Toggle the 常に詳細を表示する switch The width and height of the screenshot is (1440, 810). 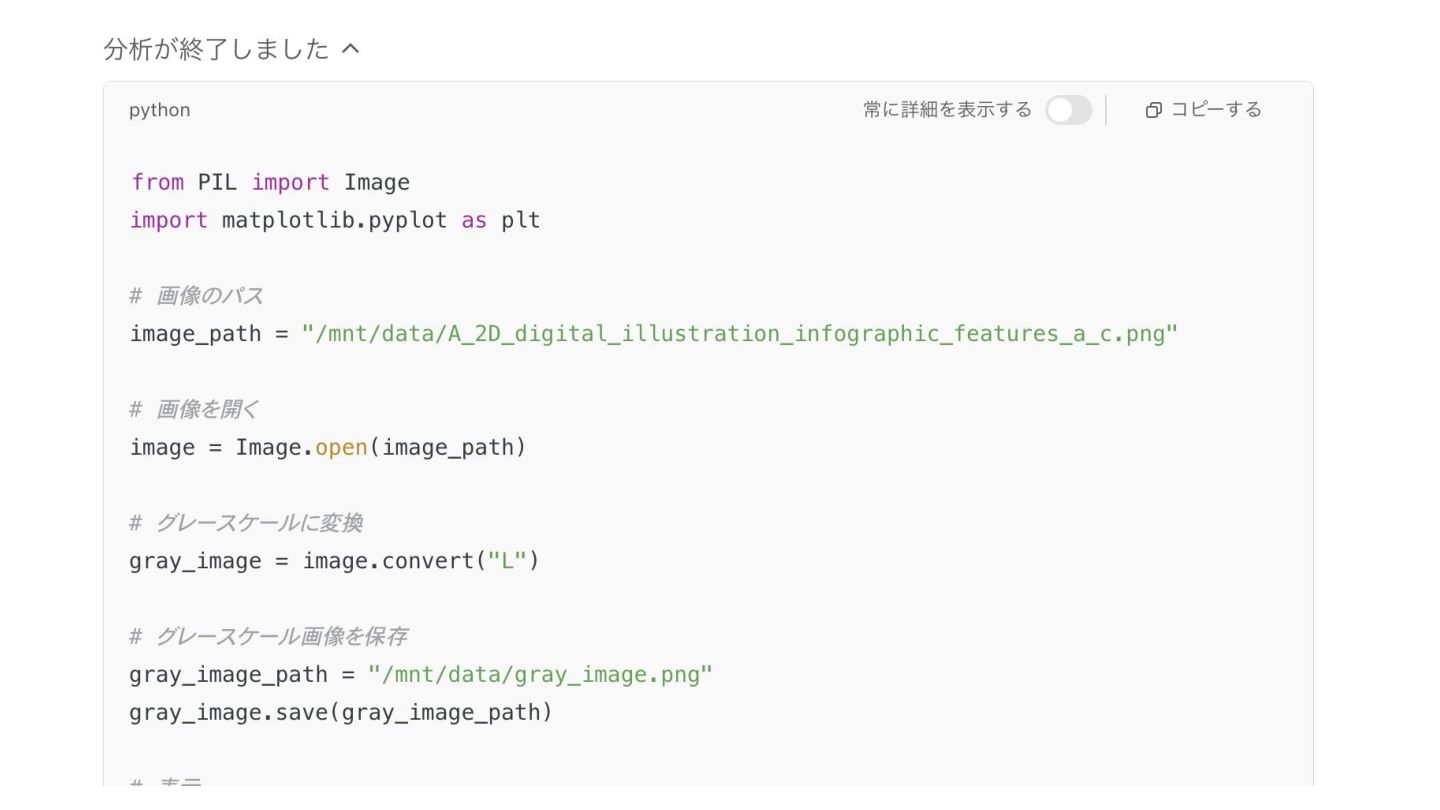click(x=1068, y=110)
